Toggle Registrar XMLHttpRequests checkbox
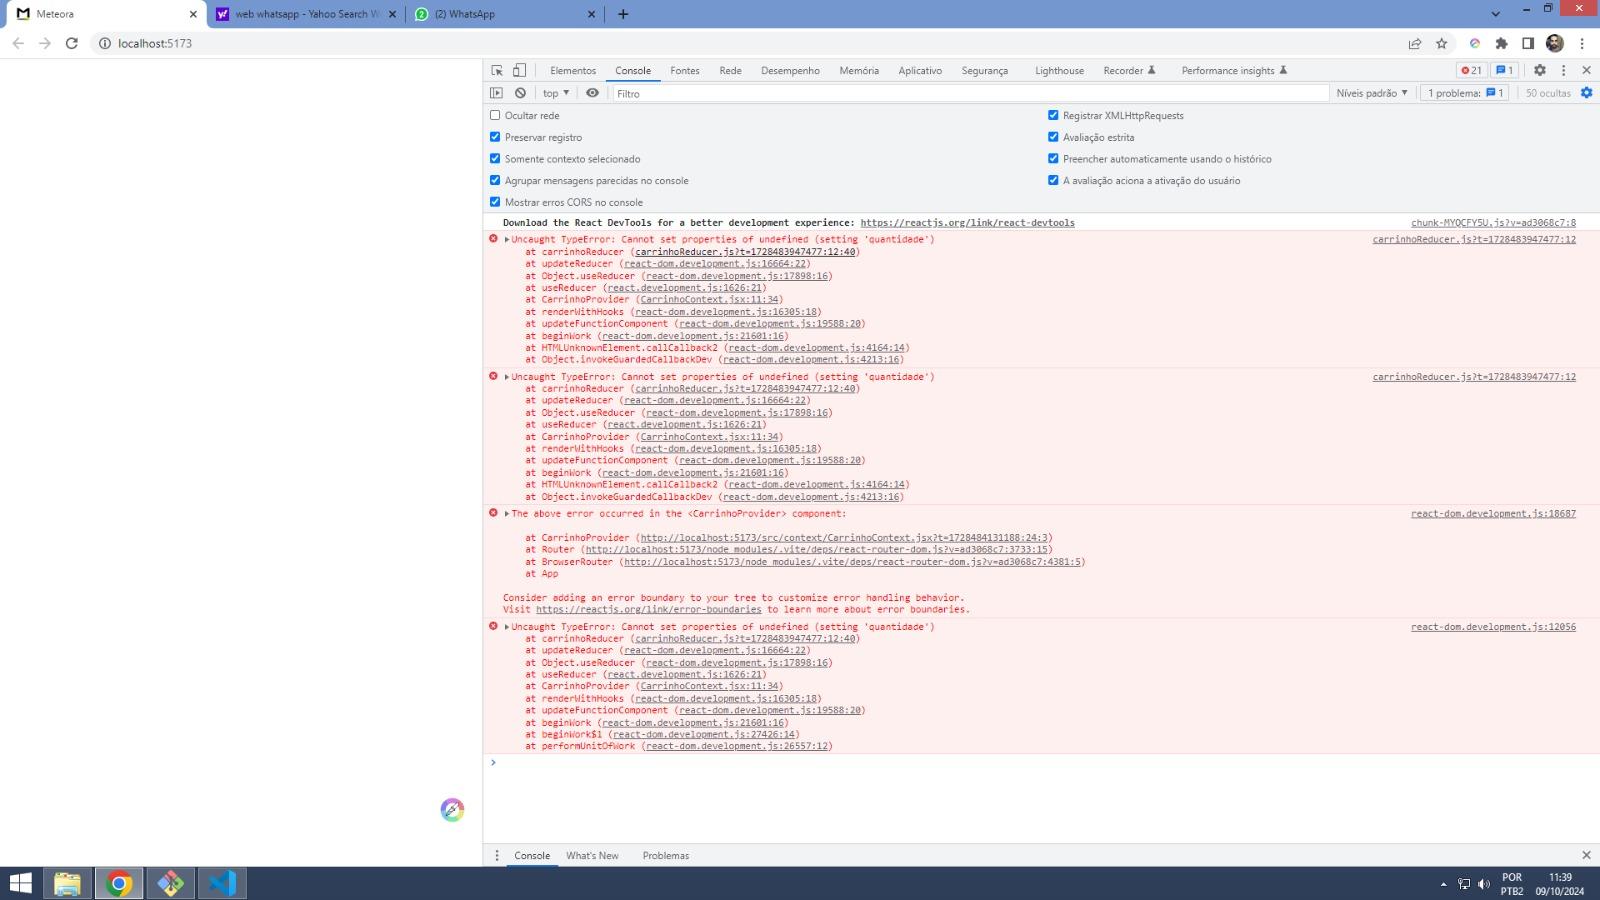This screenshot has height=900, width=1600. [1053, 115]
